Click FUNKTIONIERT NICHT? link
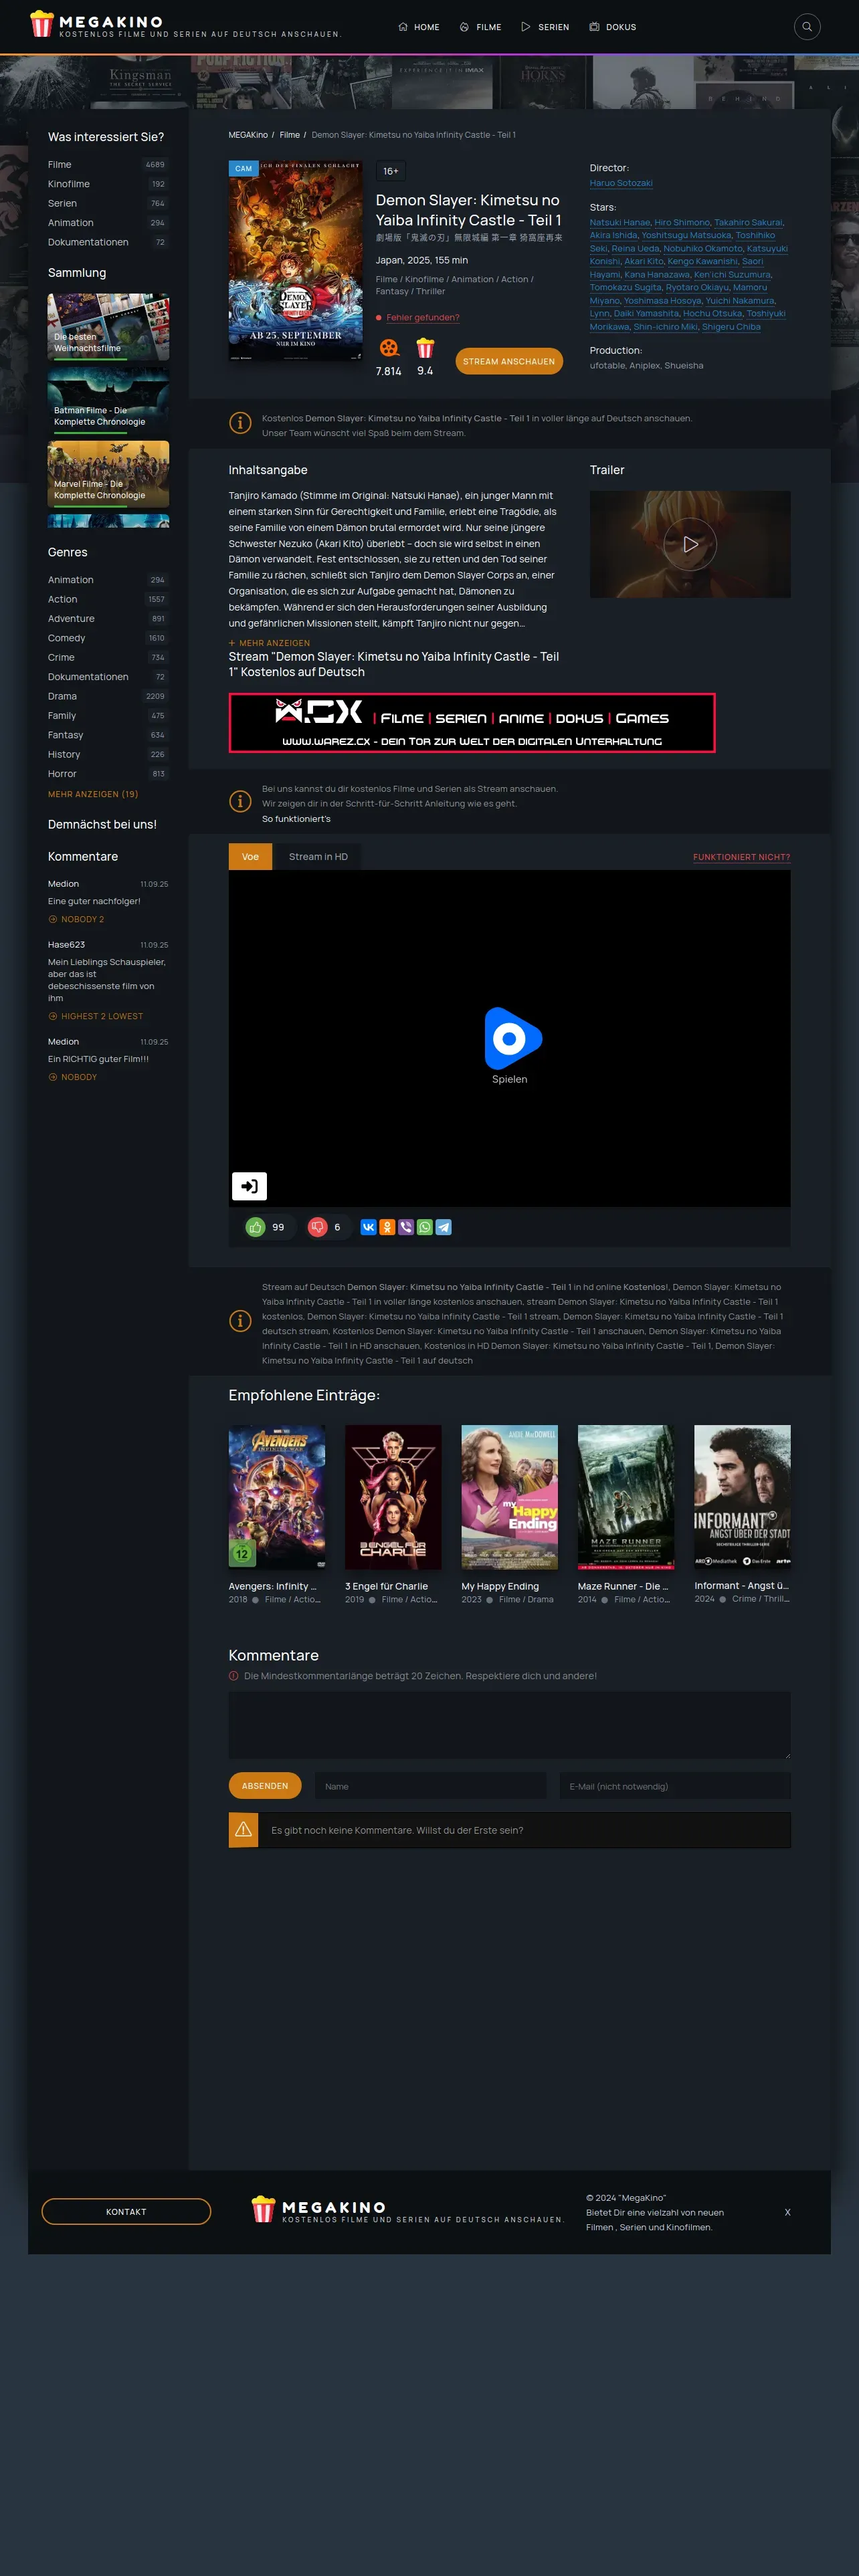This screenshot has width=859, height=2576. coord(741,857)
